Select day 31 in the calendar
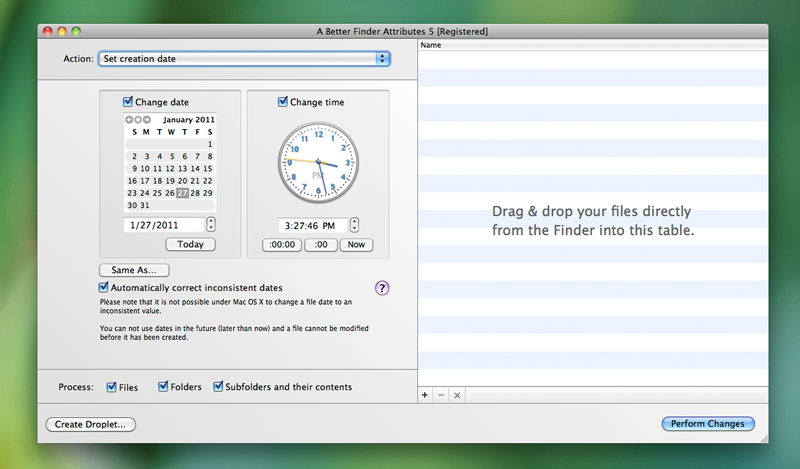 (x=145, y=205)
